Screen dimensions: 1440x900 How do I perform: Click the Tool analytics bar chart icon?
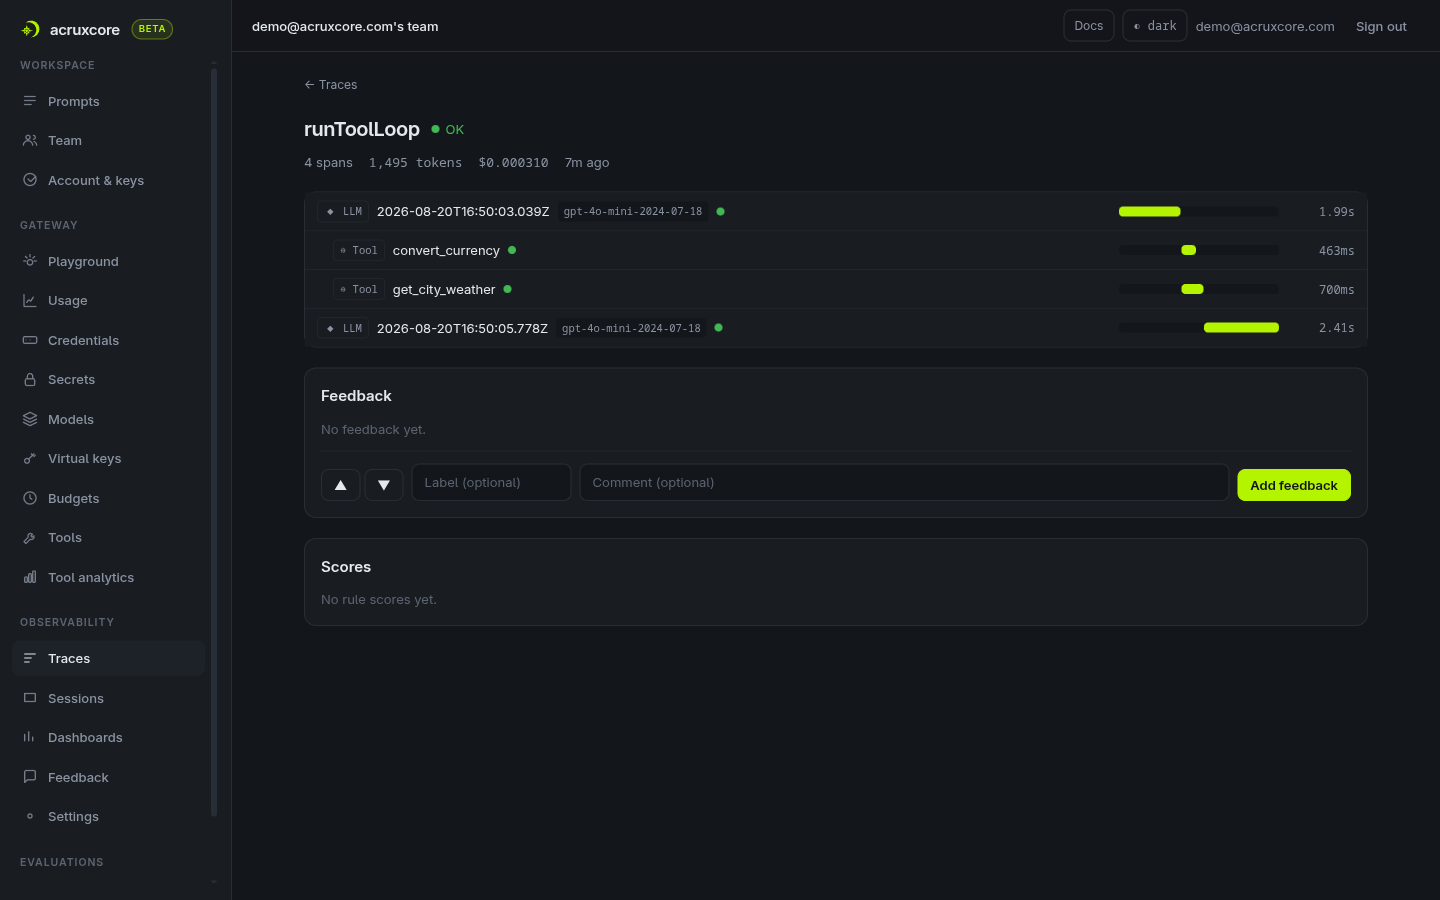pos(30,577)
